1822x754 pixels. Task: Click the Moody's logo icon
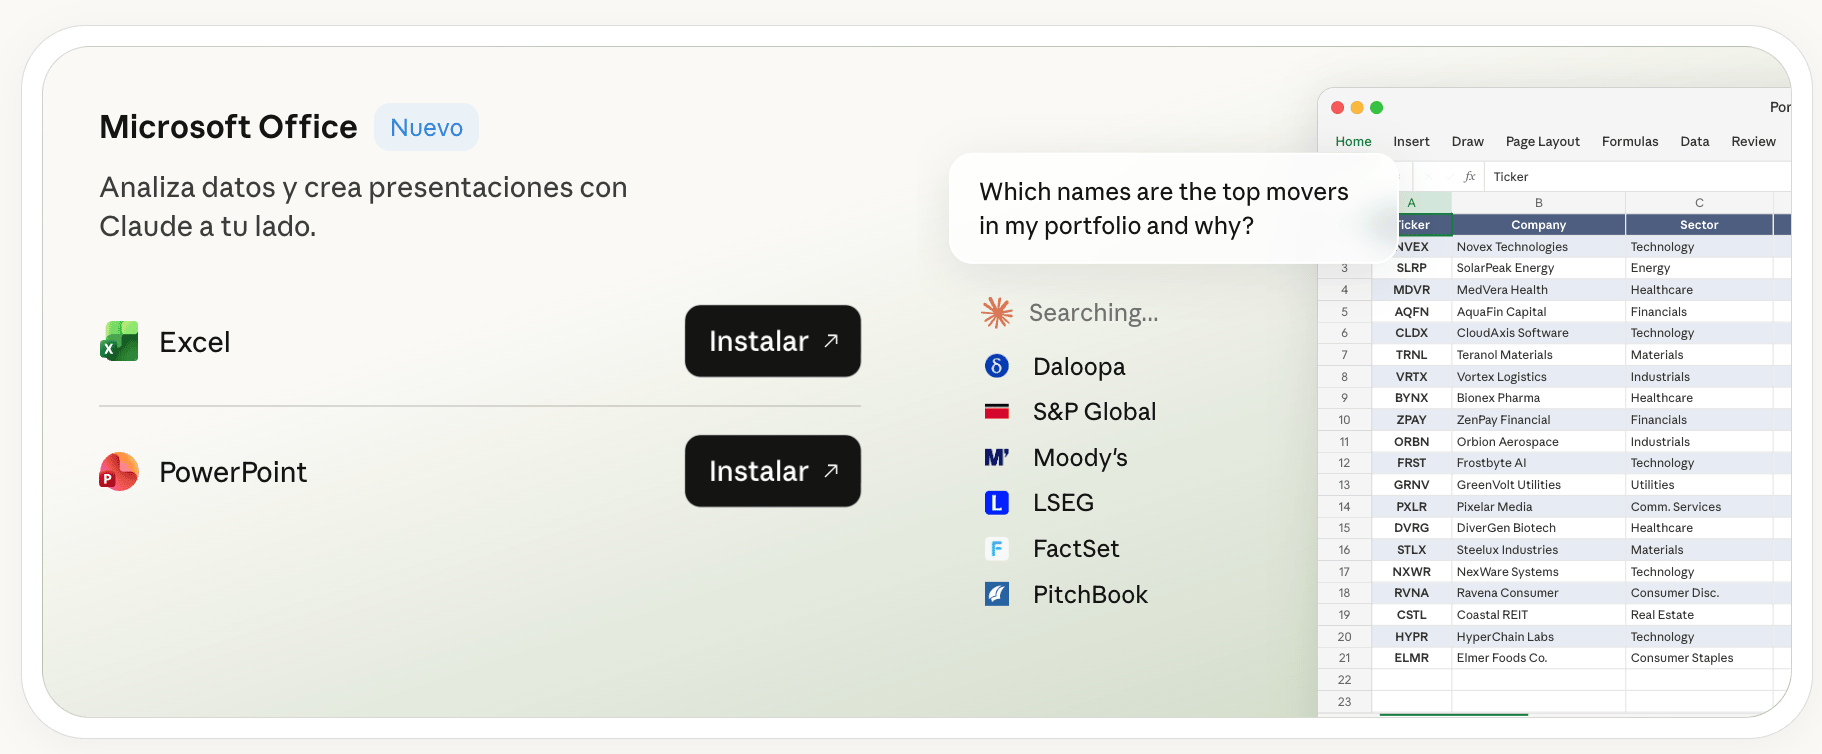click(x=996, y=457)
